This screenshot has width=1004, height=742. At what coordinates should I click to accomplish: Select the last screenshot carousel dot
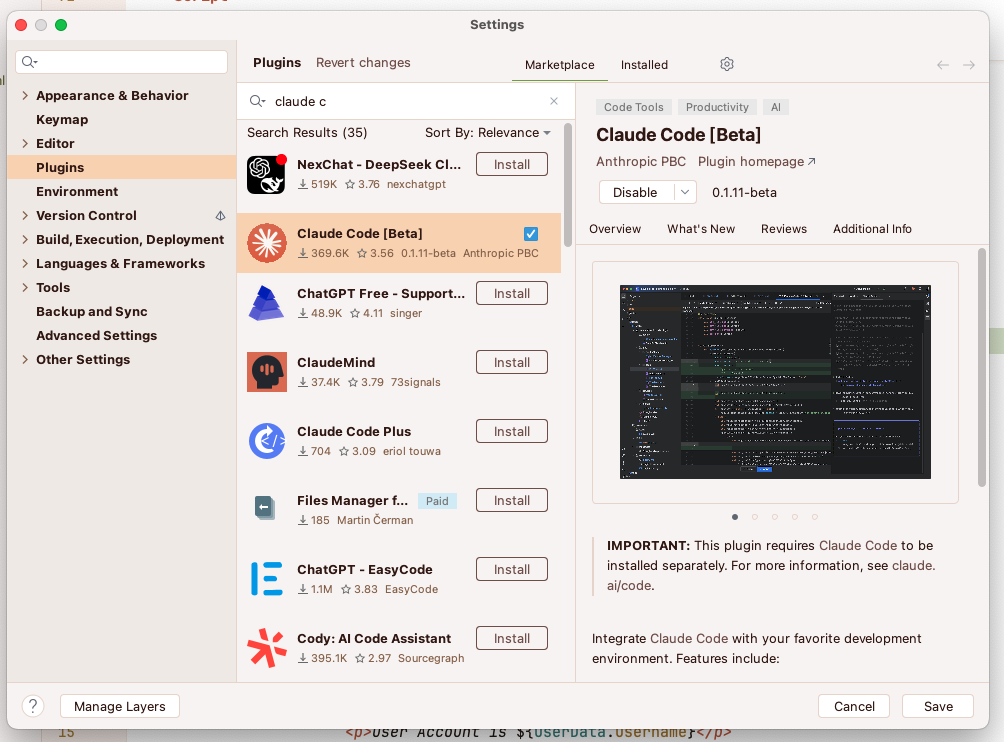point(814,517)
